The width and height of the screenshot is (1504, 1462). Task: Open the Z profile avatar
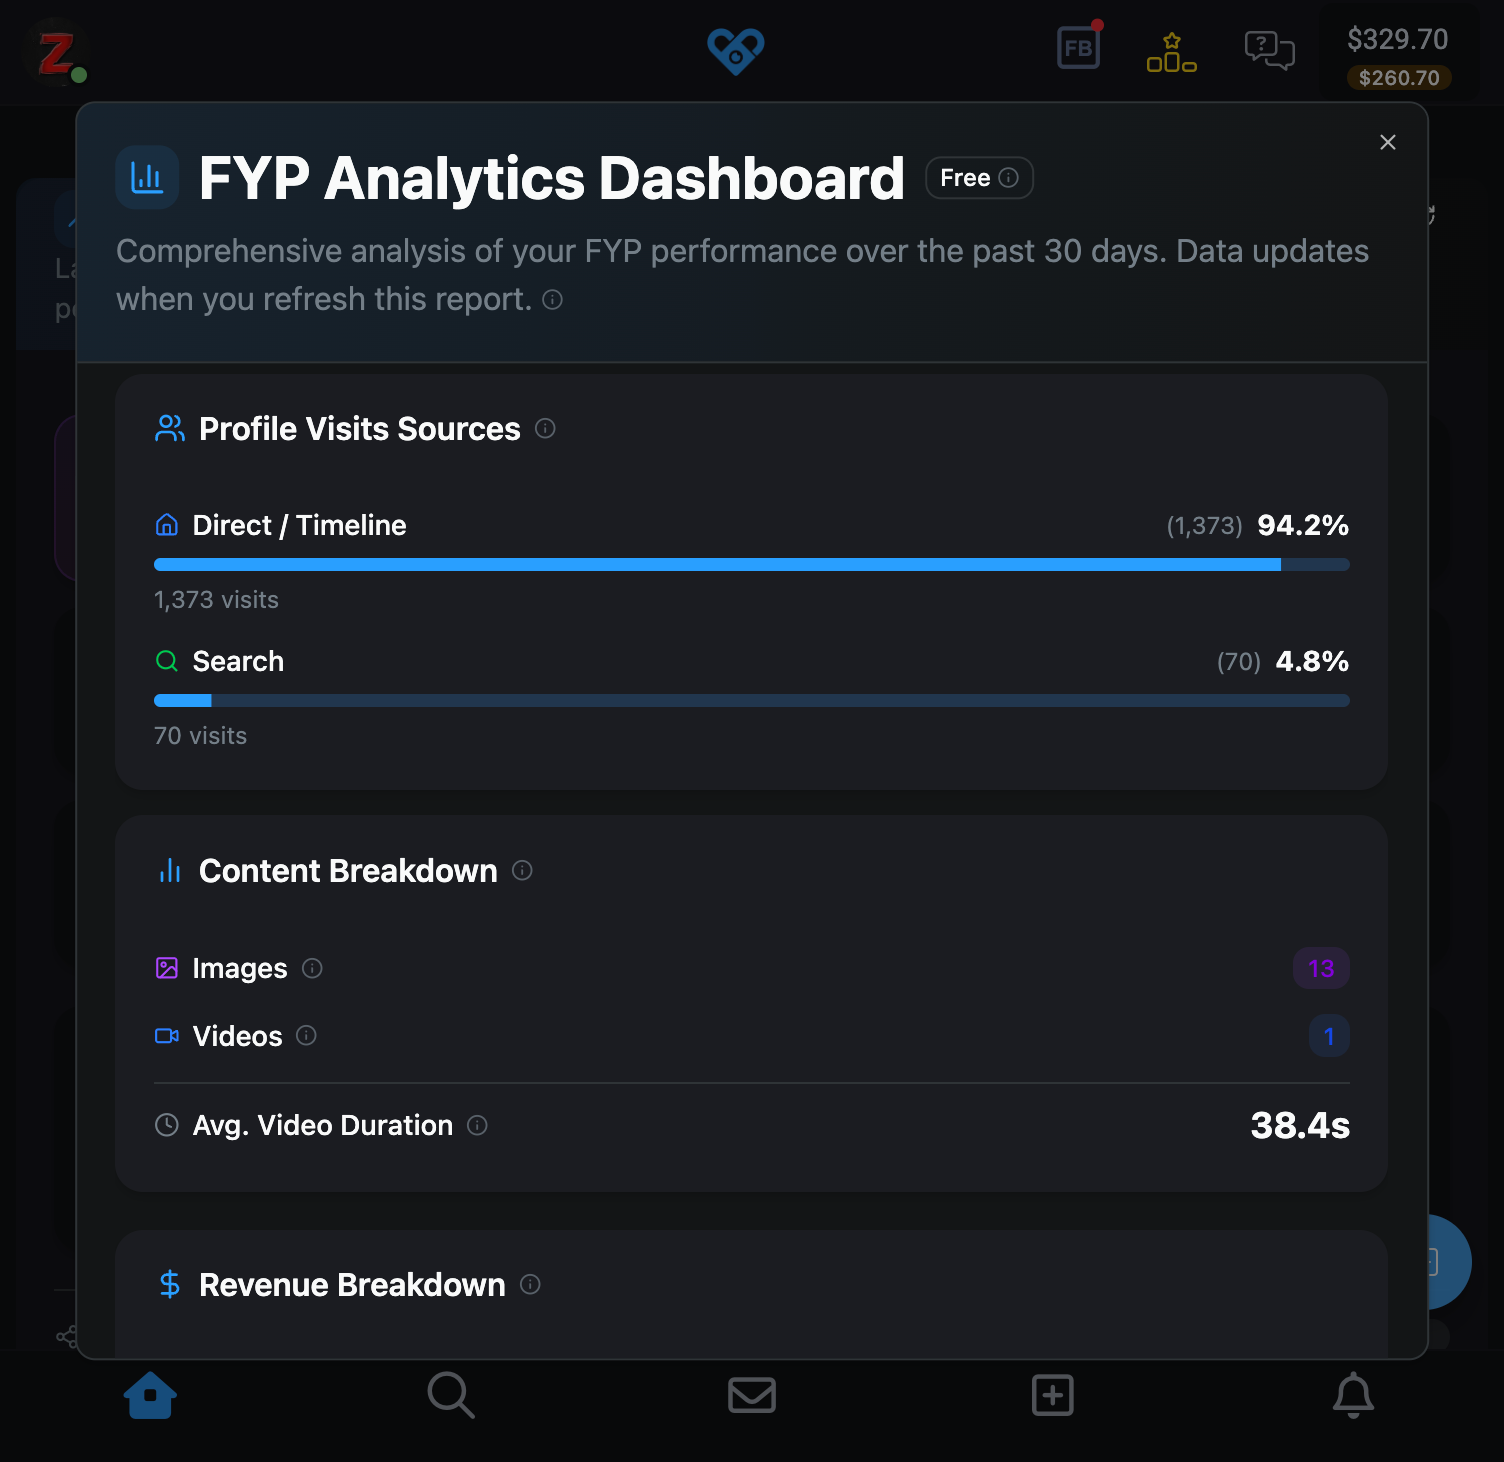coord(56,53)
